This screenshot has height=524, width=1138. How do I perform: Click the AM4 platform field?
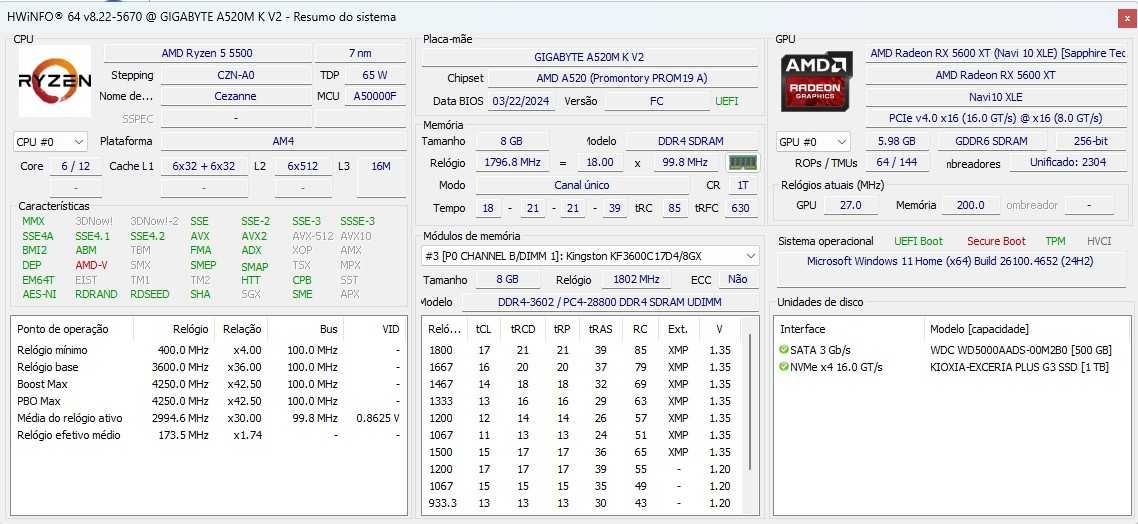[283, 142]
